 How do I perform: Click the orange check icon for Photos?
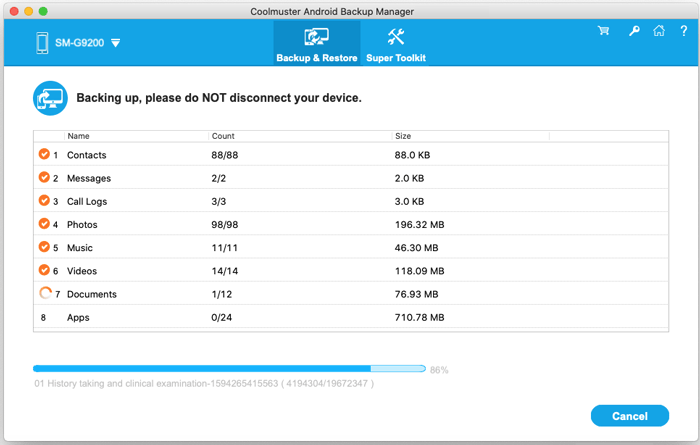(44, 223)
